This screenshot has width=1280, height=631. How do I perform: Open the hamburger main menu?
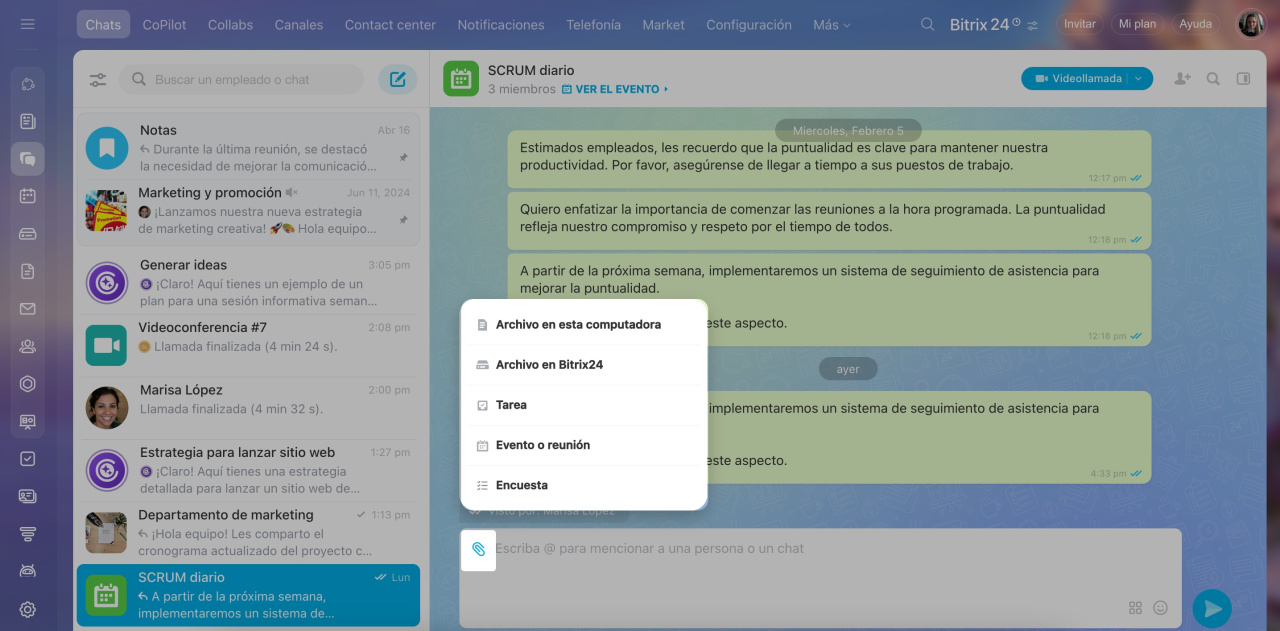point(27,24)
